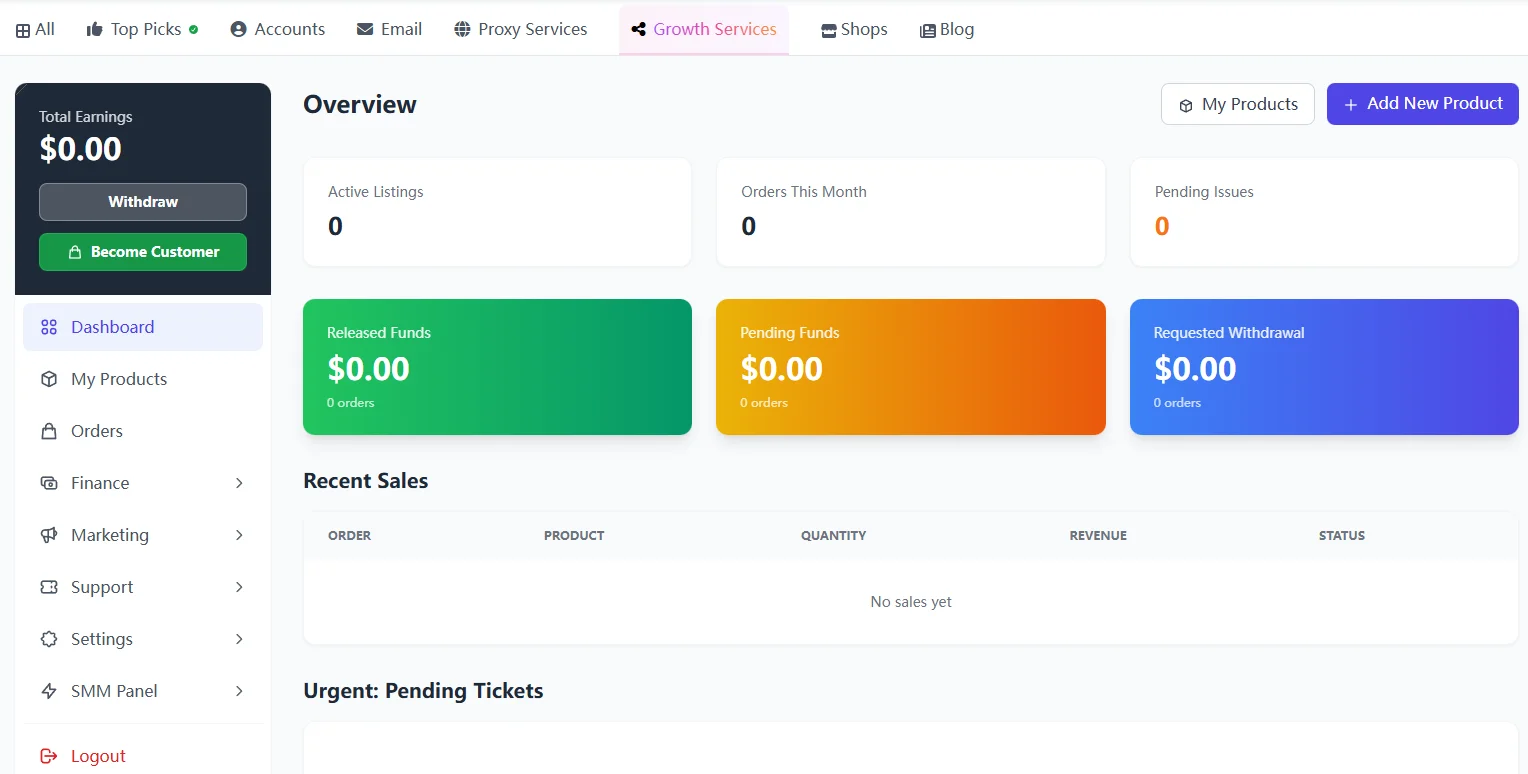Click the Add New Product button
Viewport: 1528px width, 774px height.
point(1422,104)
